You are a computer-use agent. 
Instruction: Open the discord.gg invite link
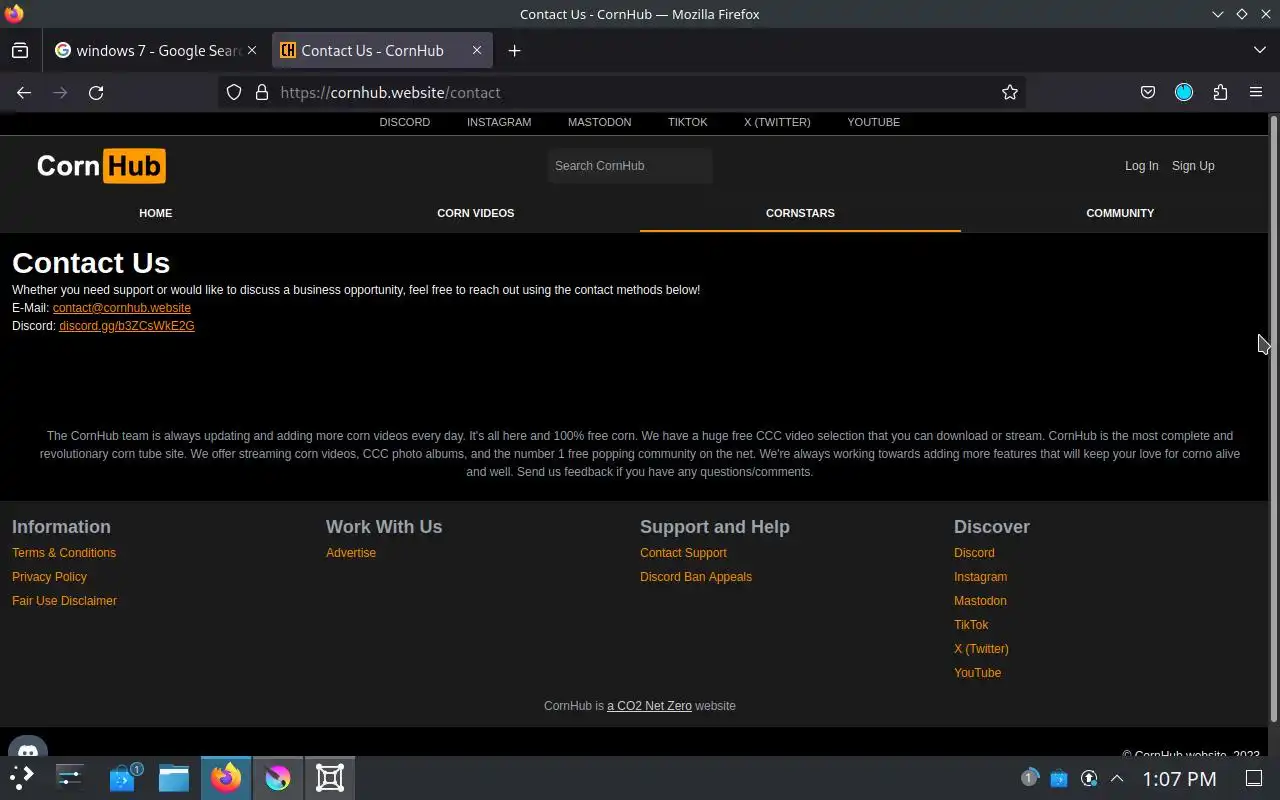coord(126,326)
